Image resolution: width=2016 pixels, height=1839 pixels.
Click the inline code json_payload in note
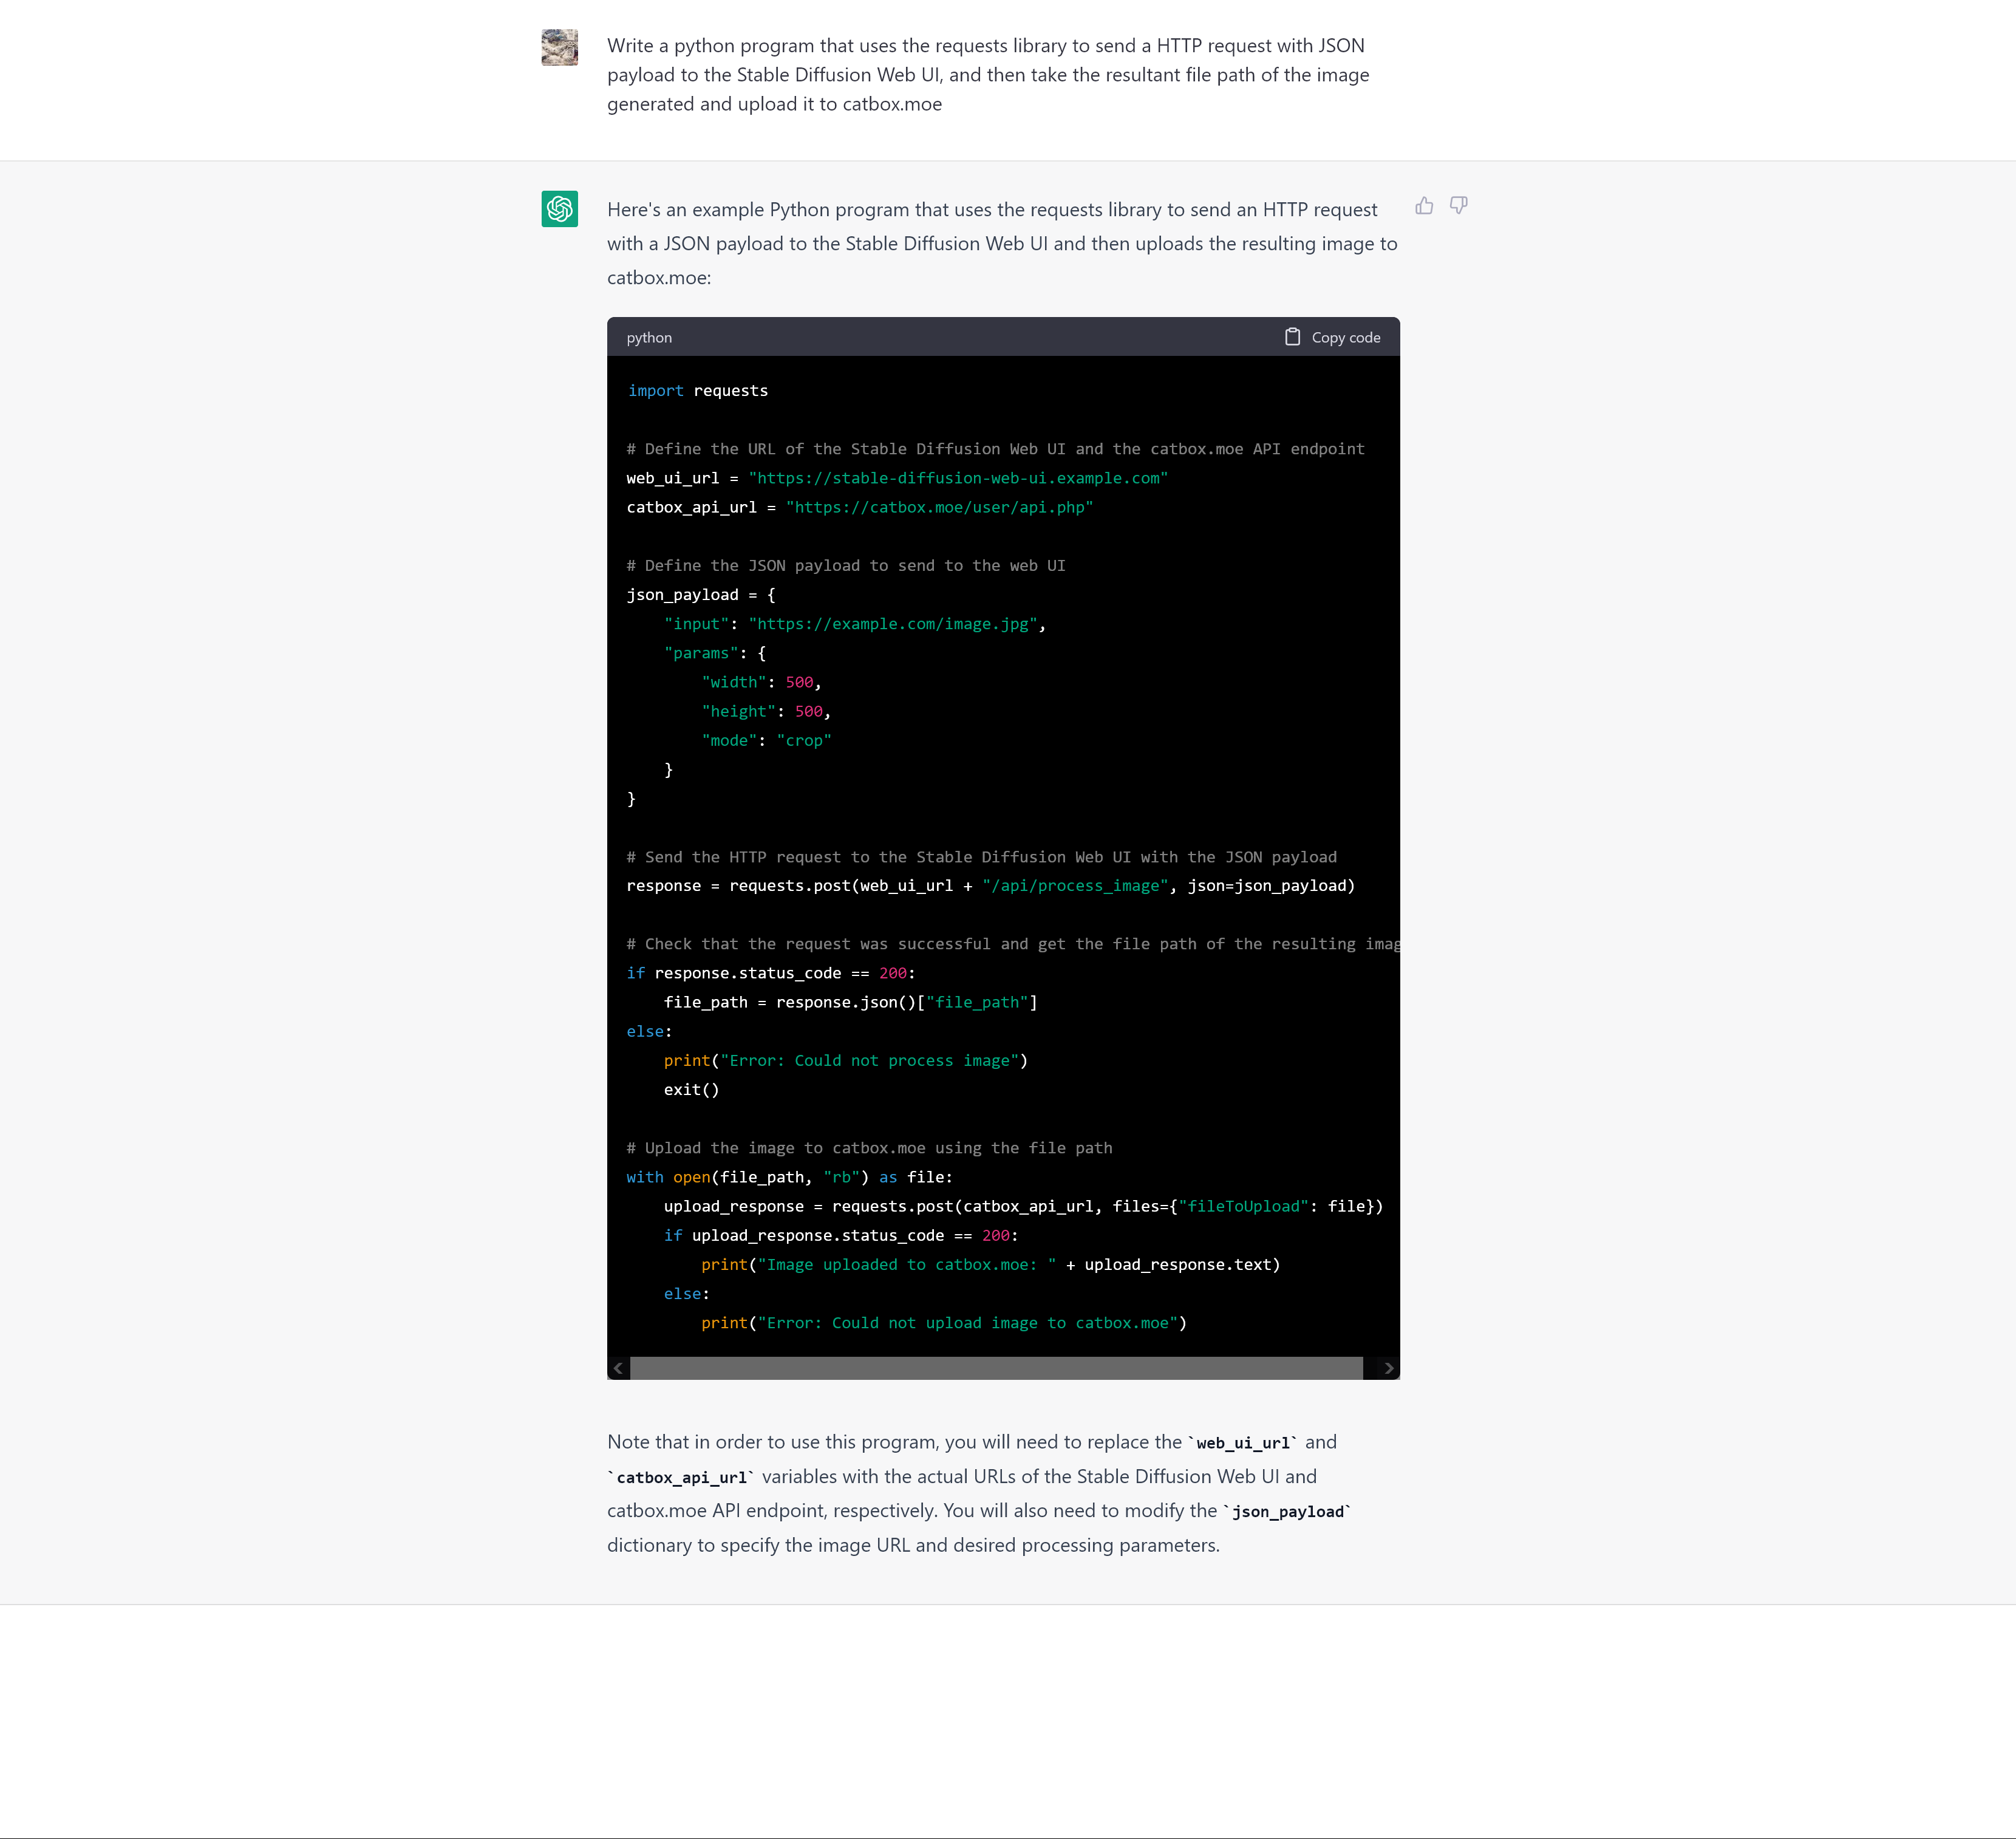pyautogui.click(x=1288, y=1512)
